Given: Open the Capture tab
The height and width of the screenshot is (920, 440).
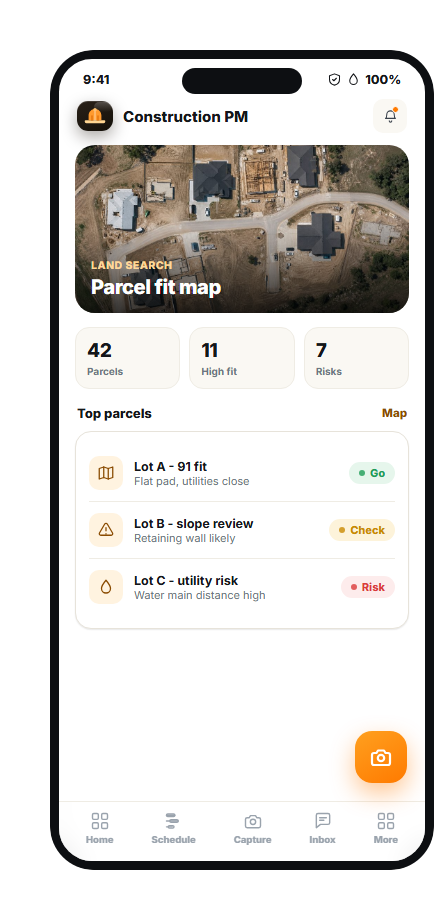Looking at the screenshot, I should pyautogui.click(x=252, y=828).
